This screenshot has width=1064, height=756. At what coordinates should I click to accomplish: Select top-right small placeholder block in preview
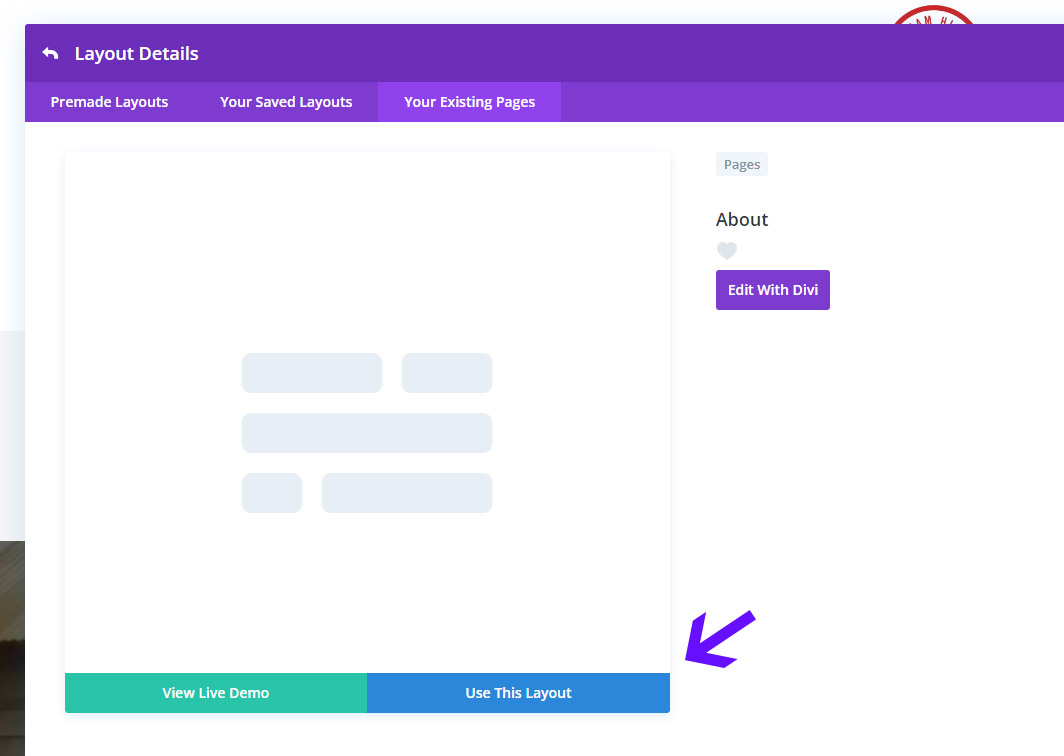pyautogui.click(x=446, y=373)
